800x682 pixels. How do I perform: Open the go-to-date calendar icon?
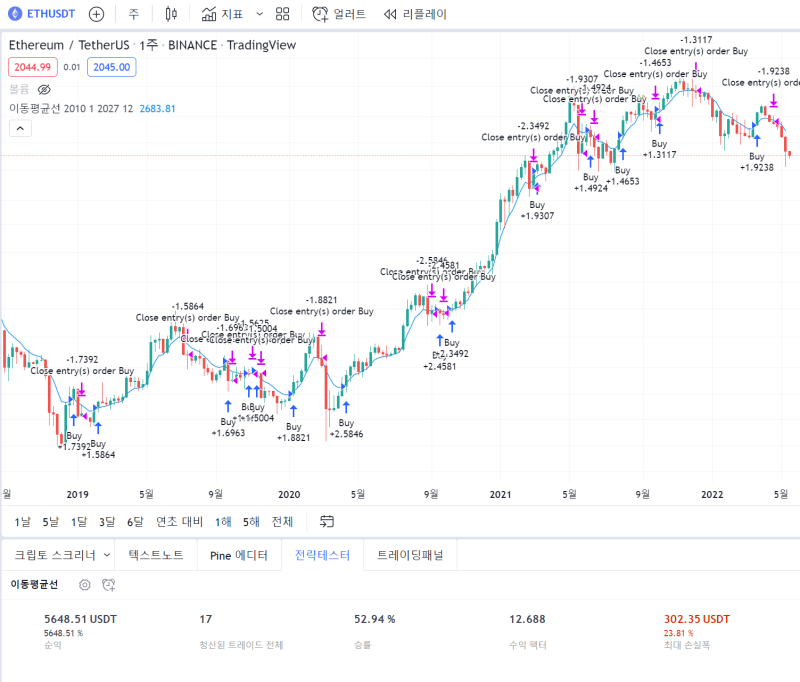coord(327,521)
